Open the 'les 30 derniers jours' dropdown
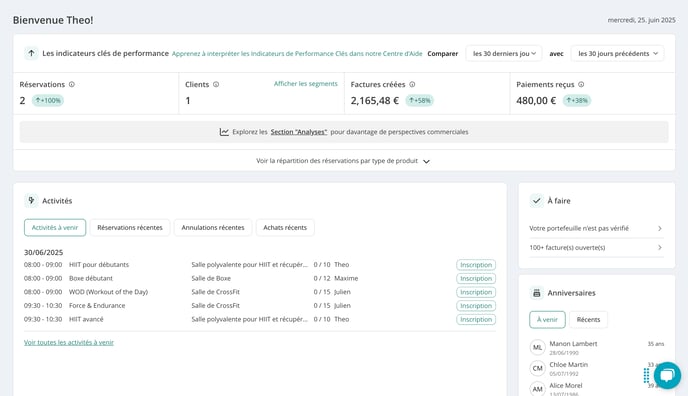 504,54
